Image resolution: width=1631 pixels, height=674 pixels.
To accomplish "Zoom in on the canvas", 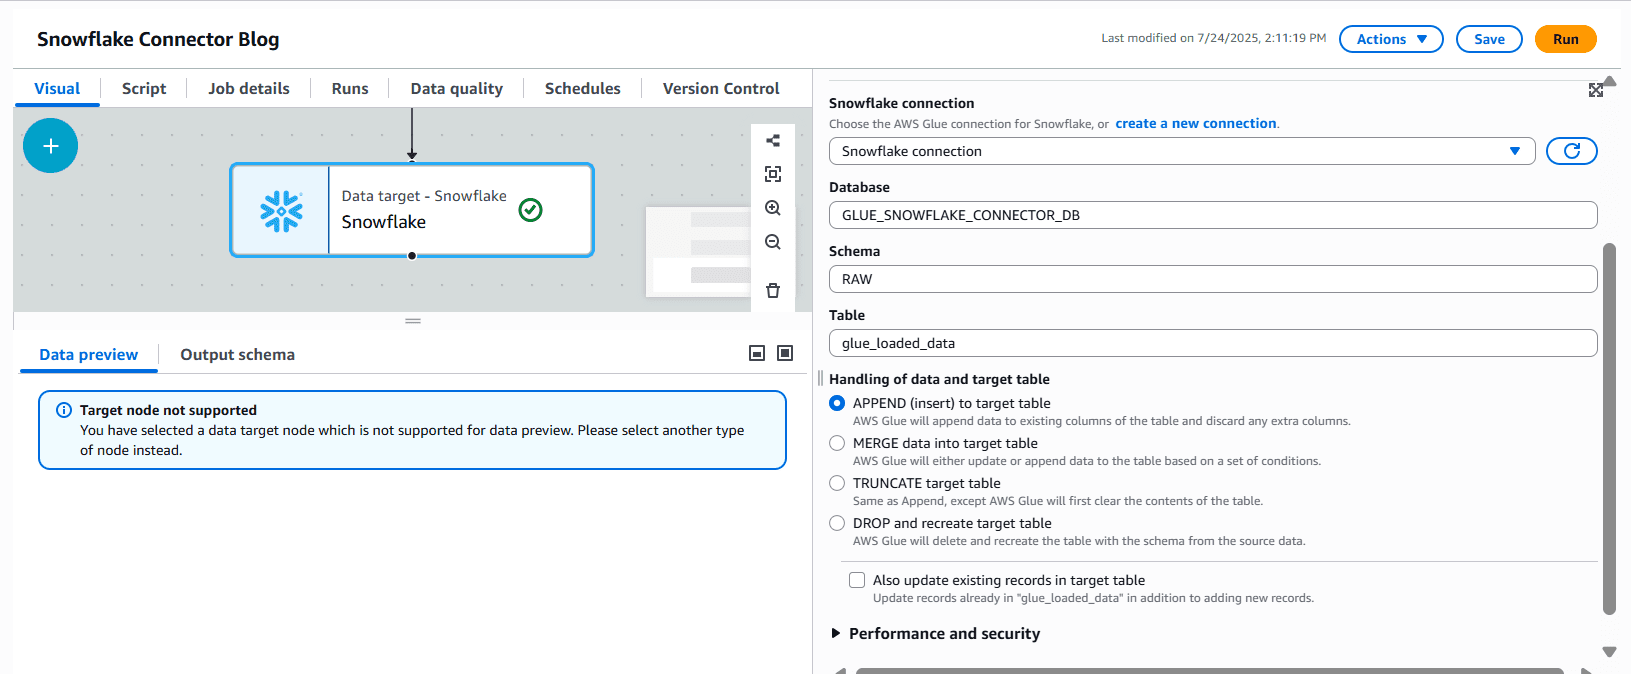I will [x=772, y=208].
